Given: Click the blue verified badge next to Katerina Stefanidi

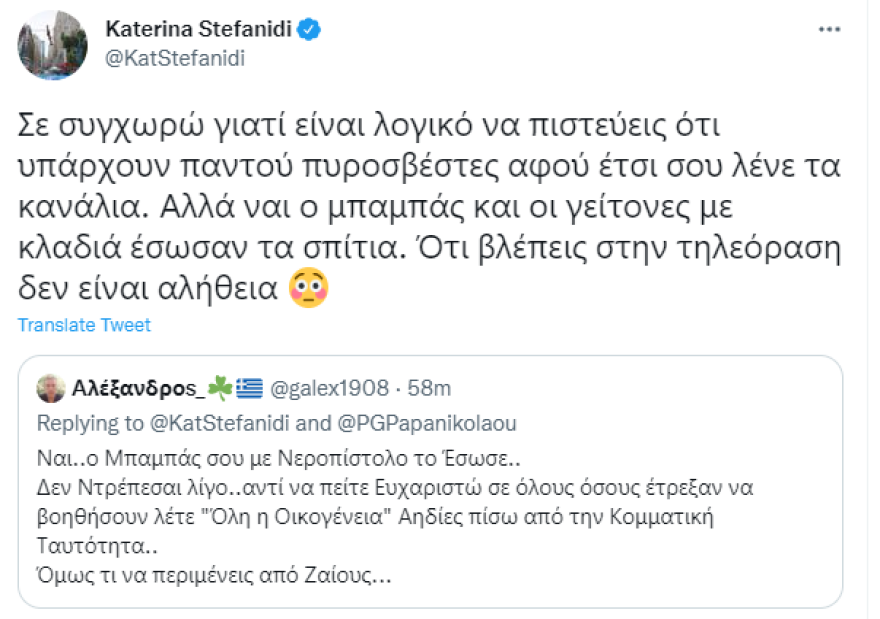Looking at the screenshot, I should tap(305, 29).
